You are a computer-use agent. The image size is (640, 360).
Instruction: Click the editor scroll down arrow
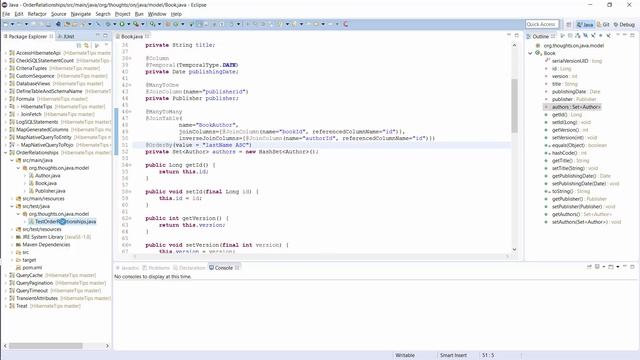514,249
